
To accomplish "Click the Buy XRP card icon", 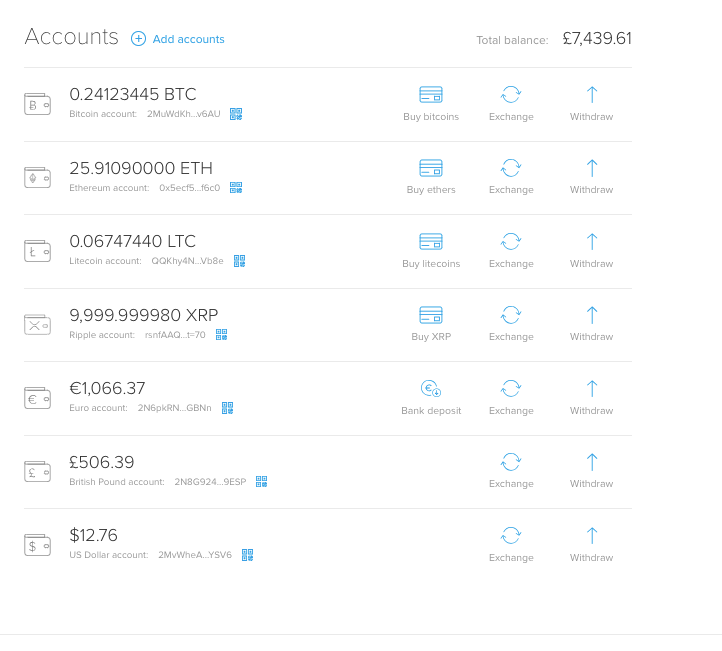I will [431, 315].
